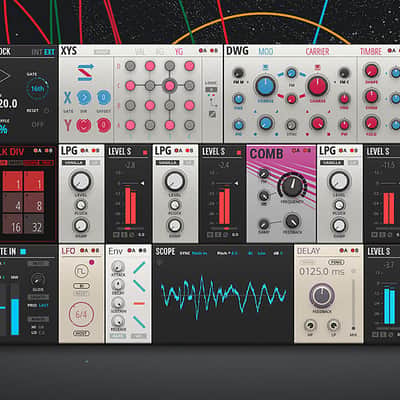This screenshot has height=400, width=400.
Task: Click the large blue DWG modulator coarse knob
Action: [x=265, y=86]
